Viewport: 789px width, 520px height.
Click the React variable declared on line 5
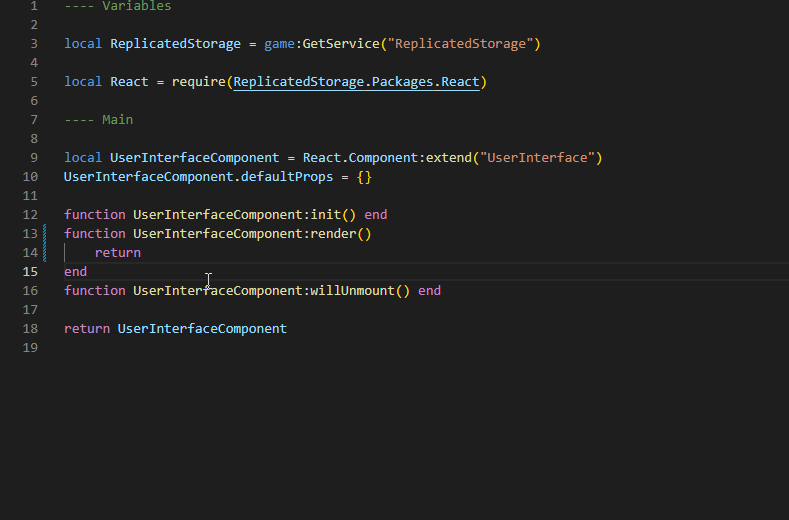(129, 82)
